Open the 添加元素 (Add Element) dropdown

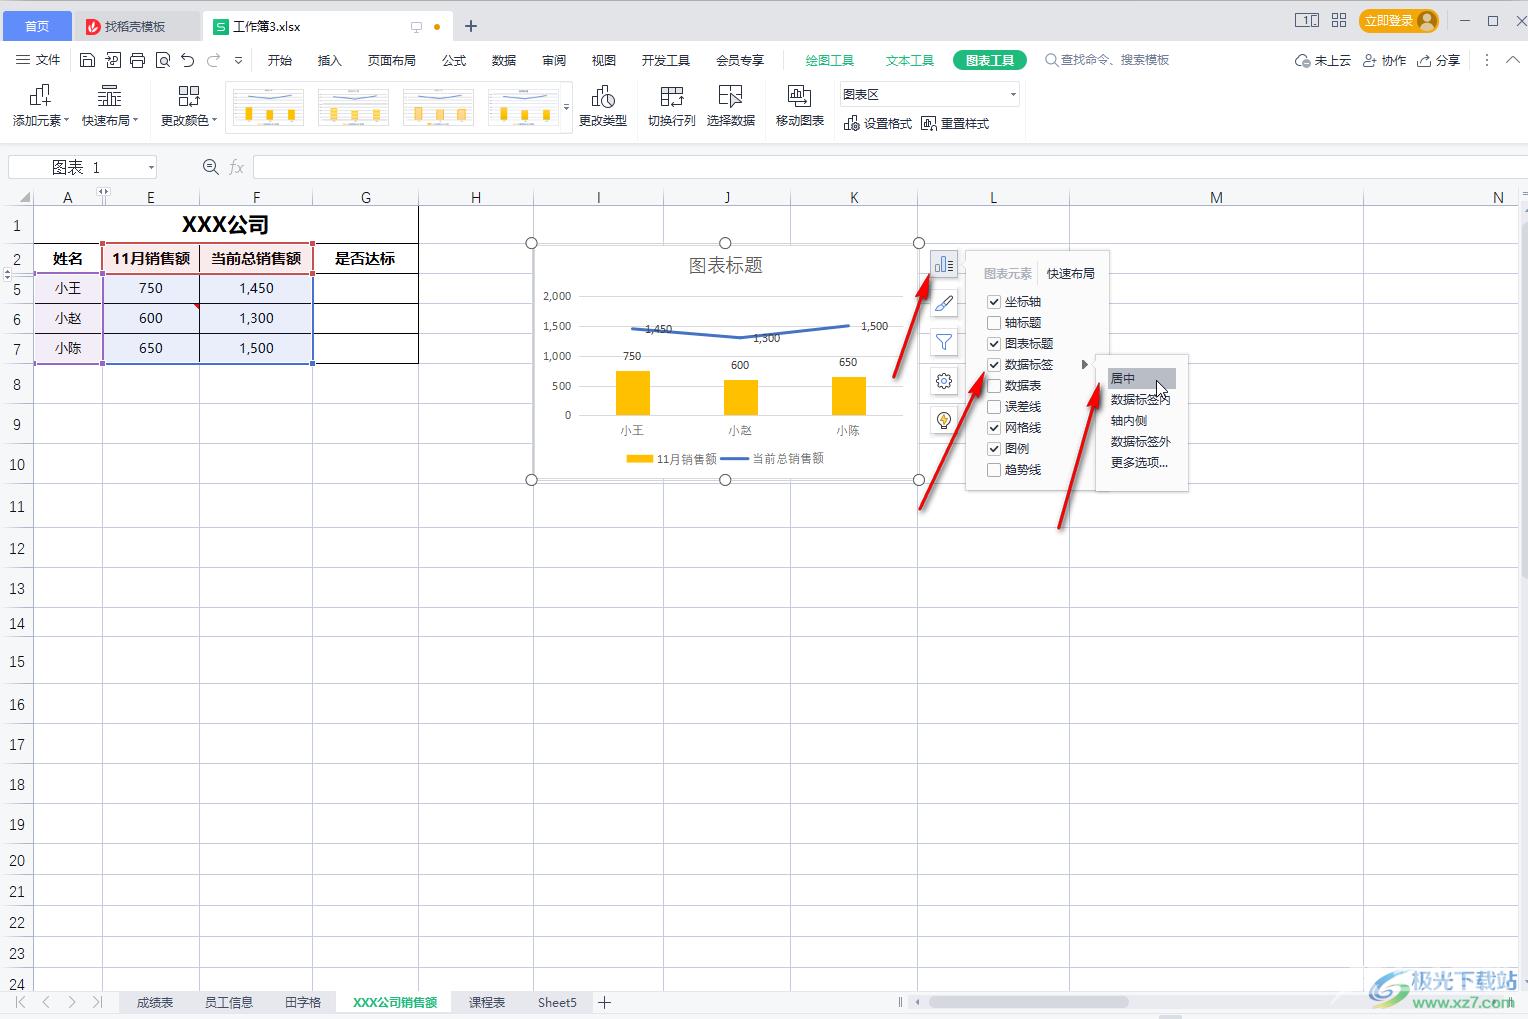click(40, 106)
